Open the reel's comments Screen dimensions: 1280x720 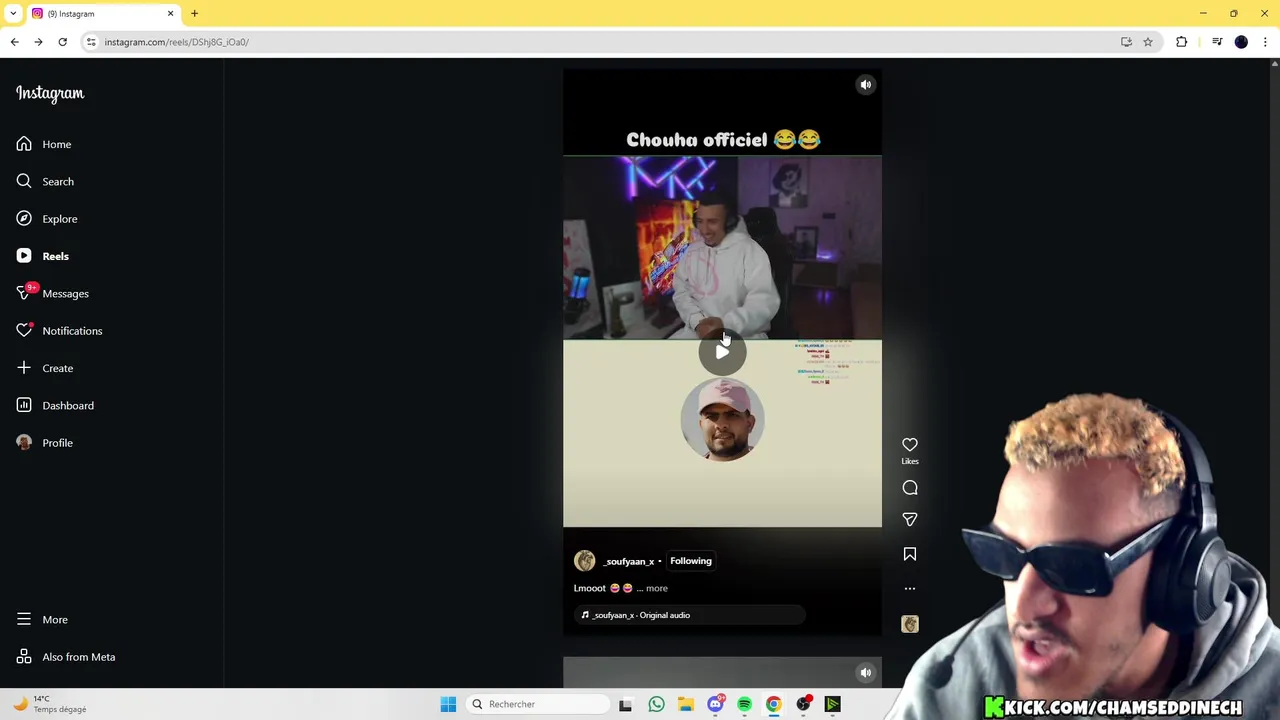pos(910,488)
